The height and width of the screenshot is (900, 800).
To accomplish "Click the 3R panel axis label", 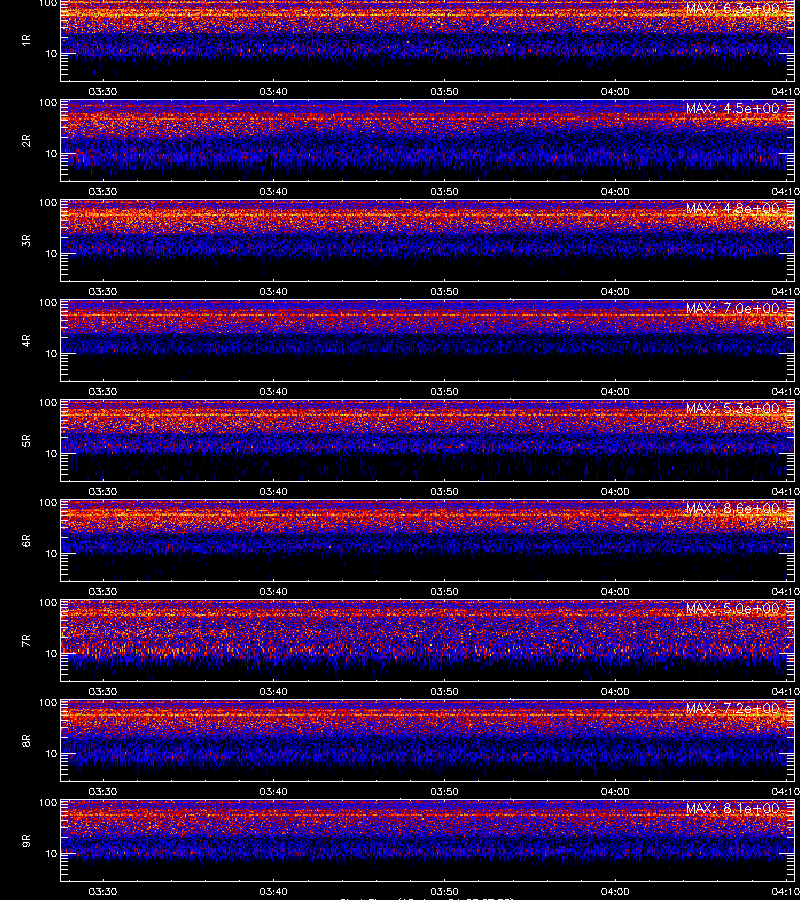I will (x=26, y=240).
